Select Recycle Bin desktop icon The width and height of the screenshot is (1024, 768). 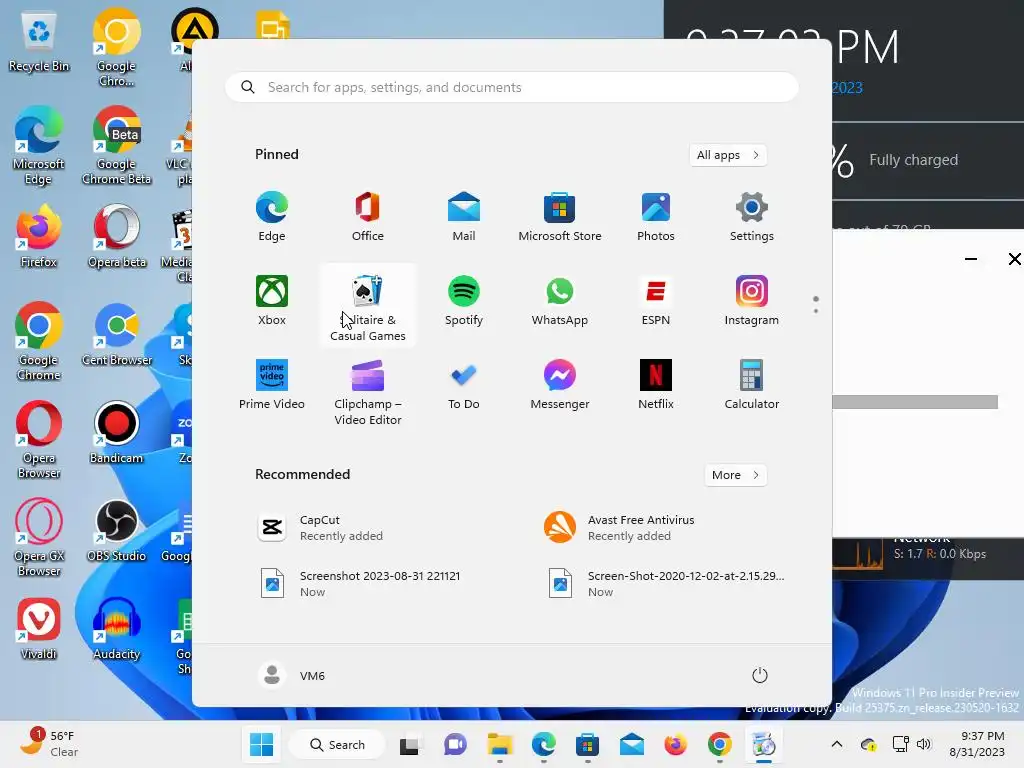coord(39,42)
